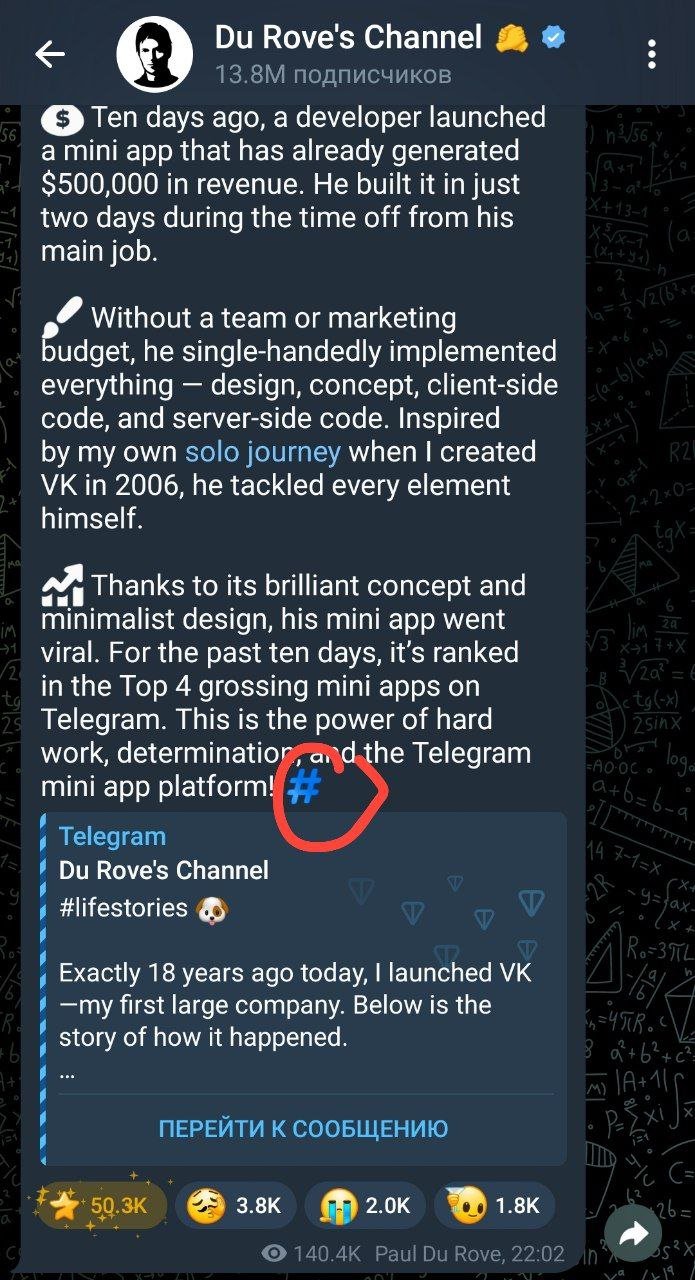
Task: Tap the rising chart emoji icon
Action: (63, 587)
